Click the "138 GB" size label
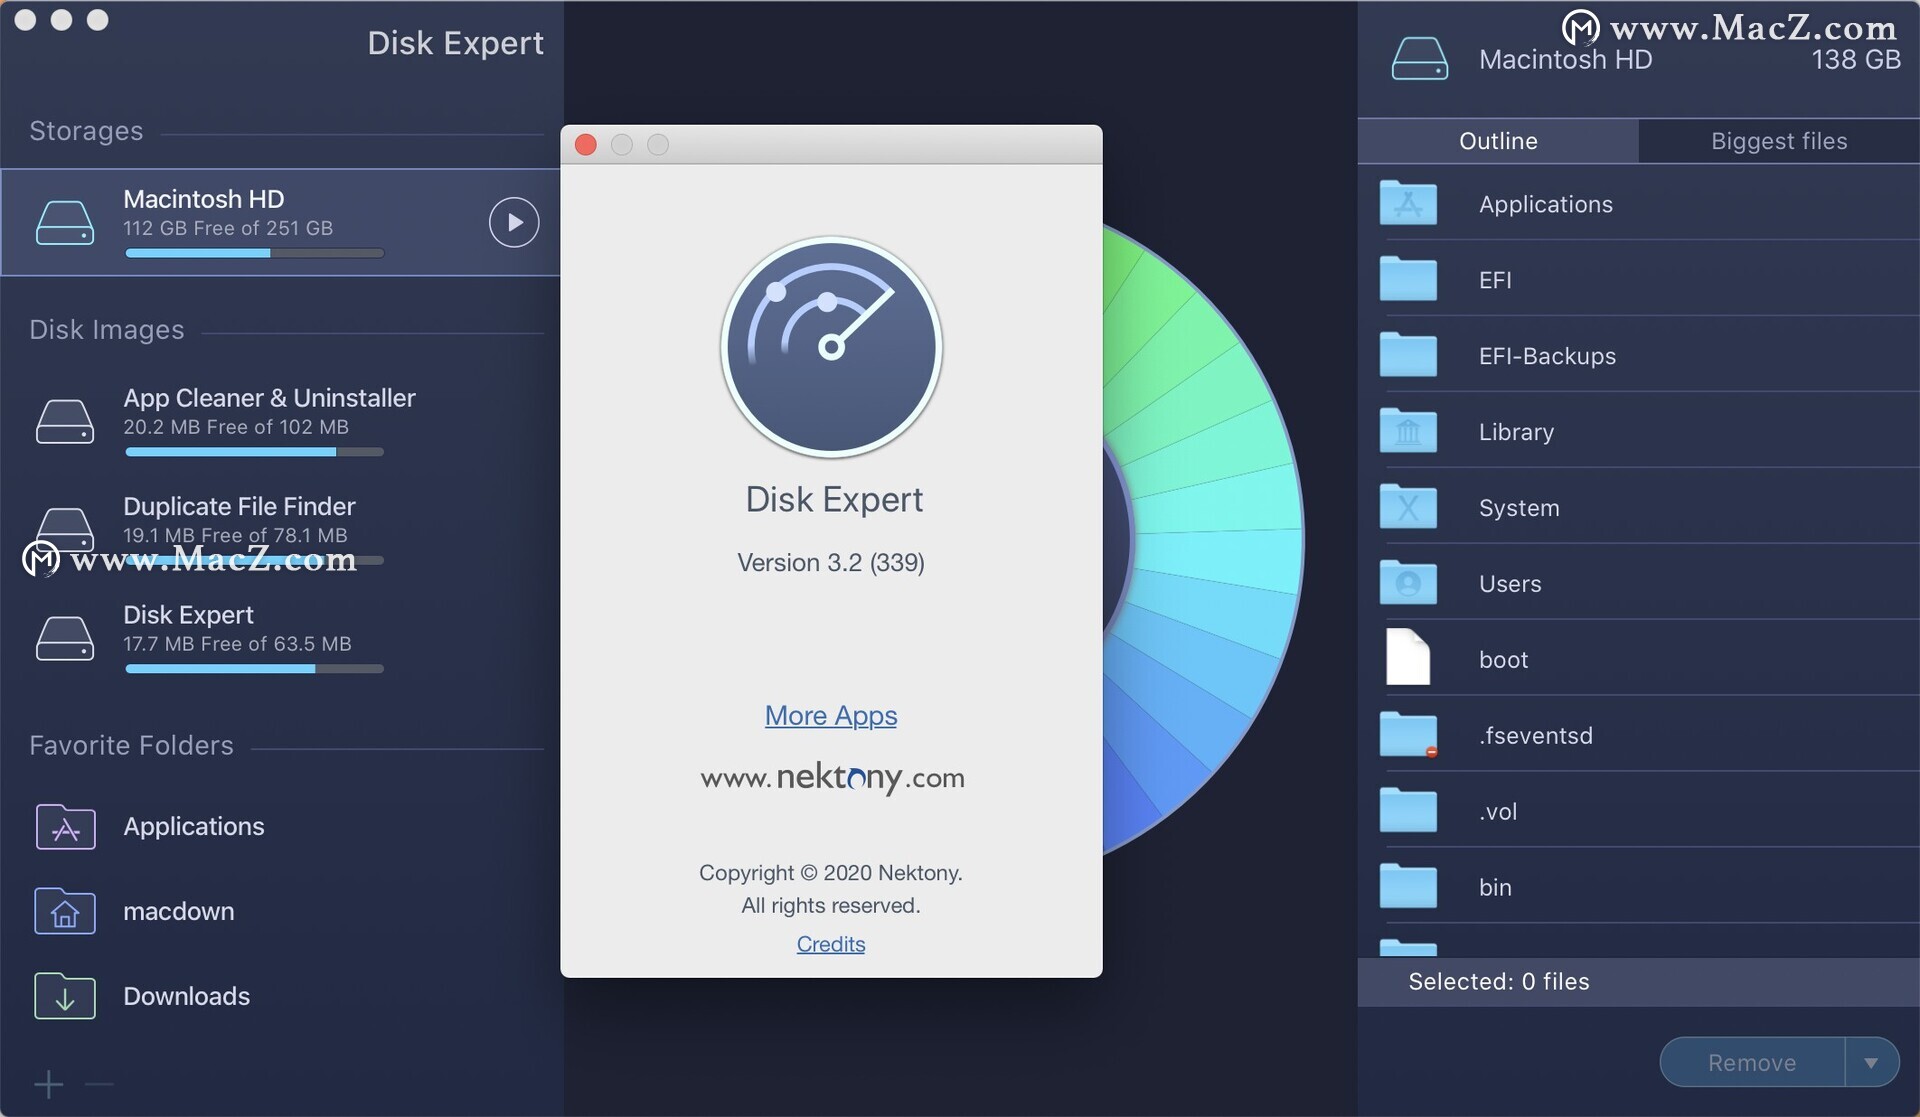This screenshot has height=1117, width=1920. coord(1856,60)
